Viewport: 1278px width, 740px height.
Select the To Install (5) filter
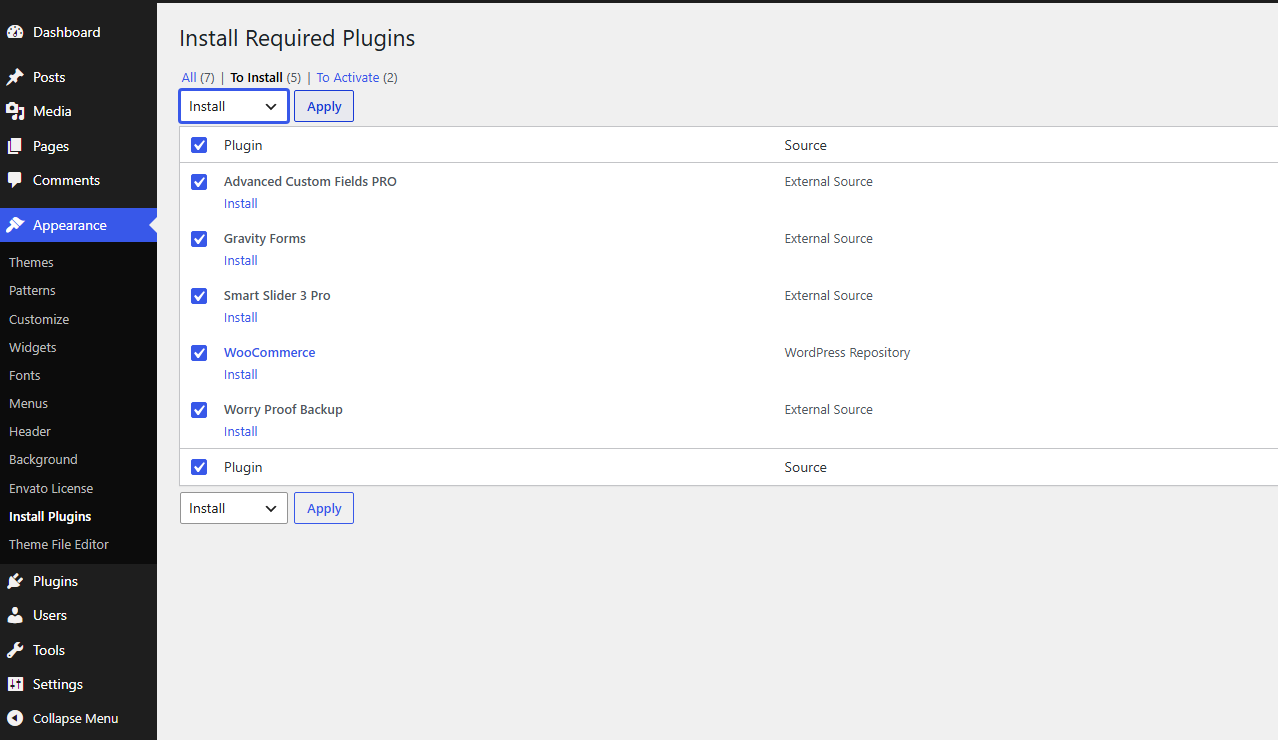266,77
